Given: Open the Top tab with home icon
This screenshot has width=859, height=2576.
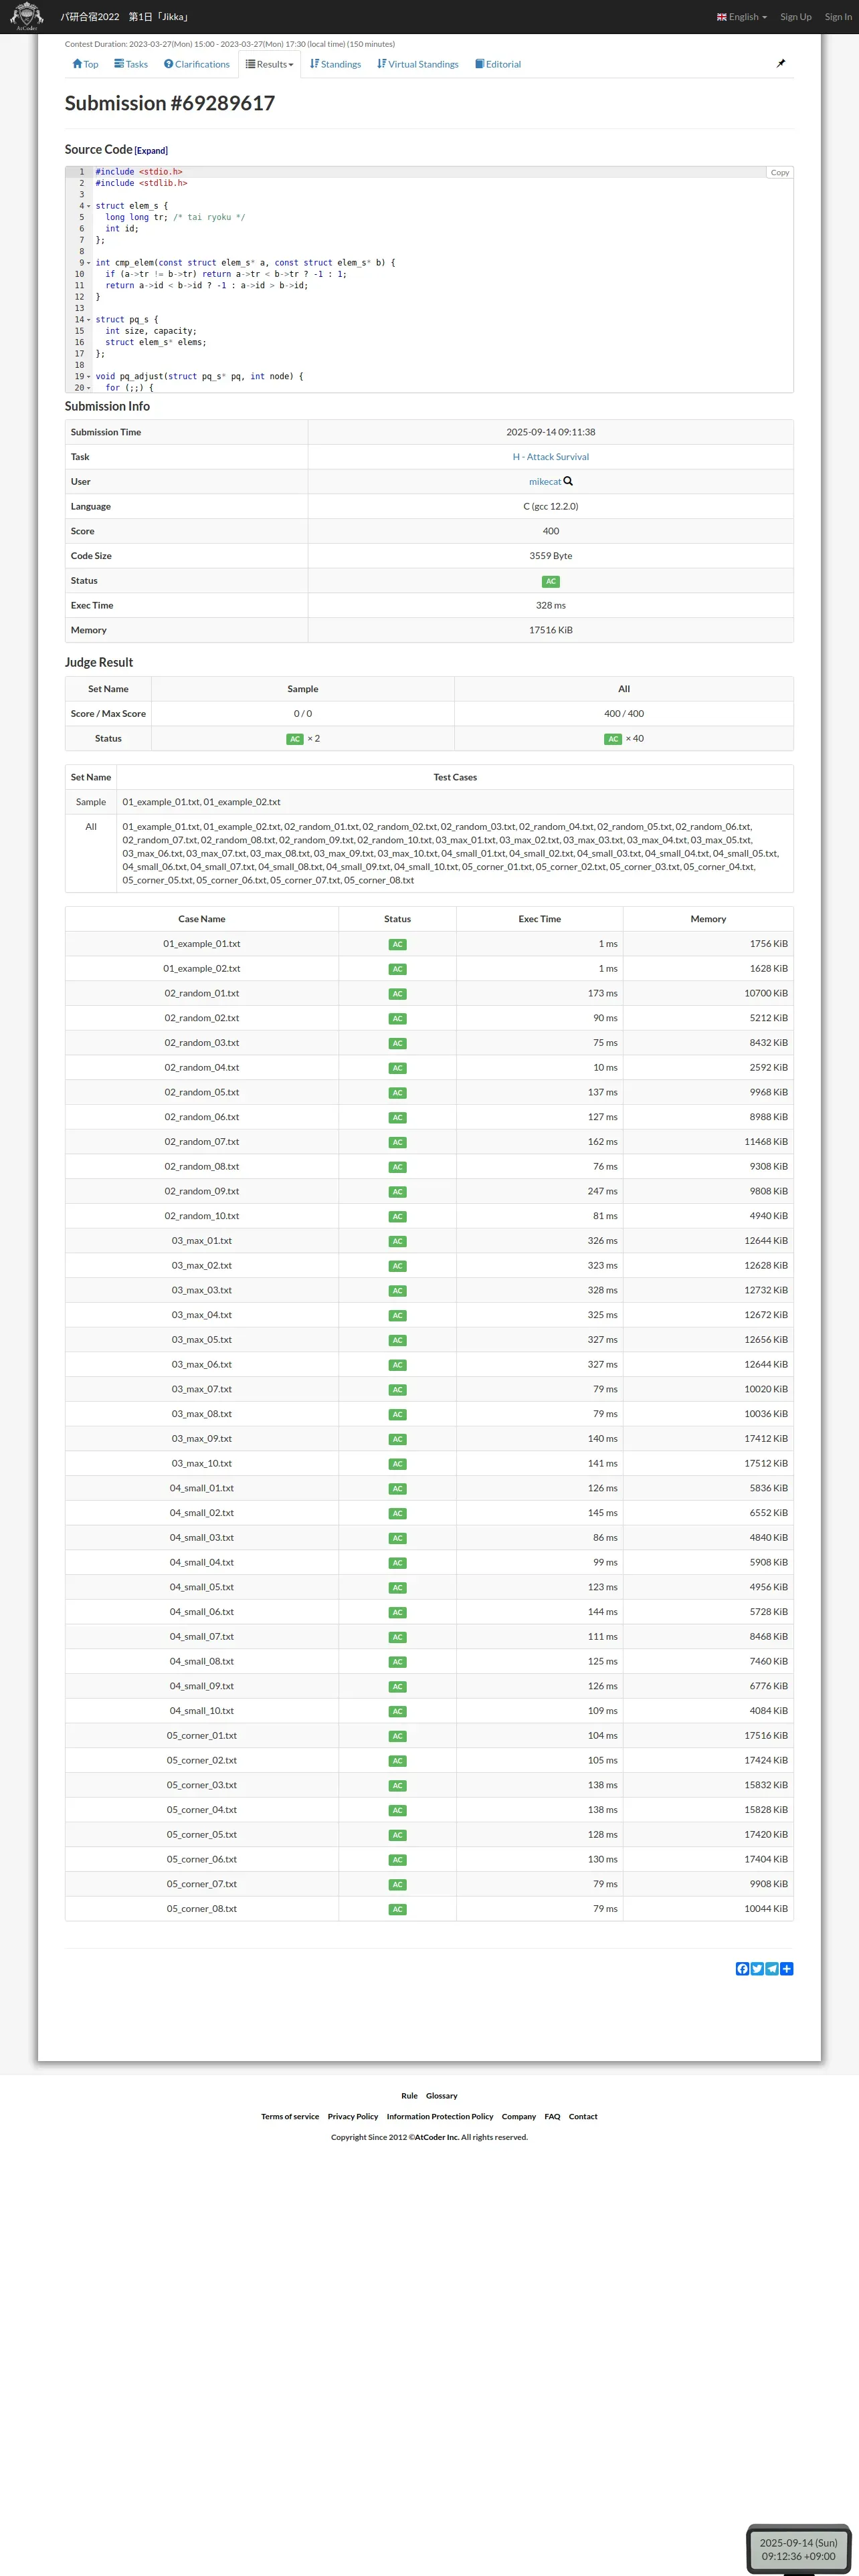Looking at the screenshot, I should 85,64.
